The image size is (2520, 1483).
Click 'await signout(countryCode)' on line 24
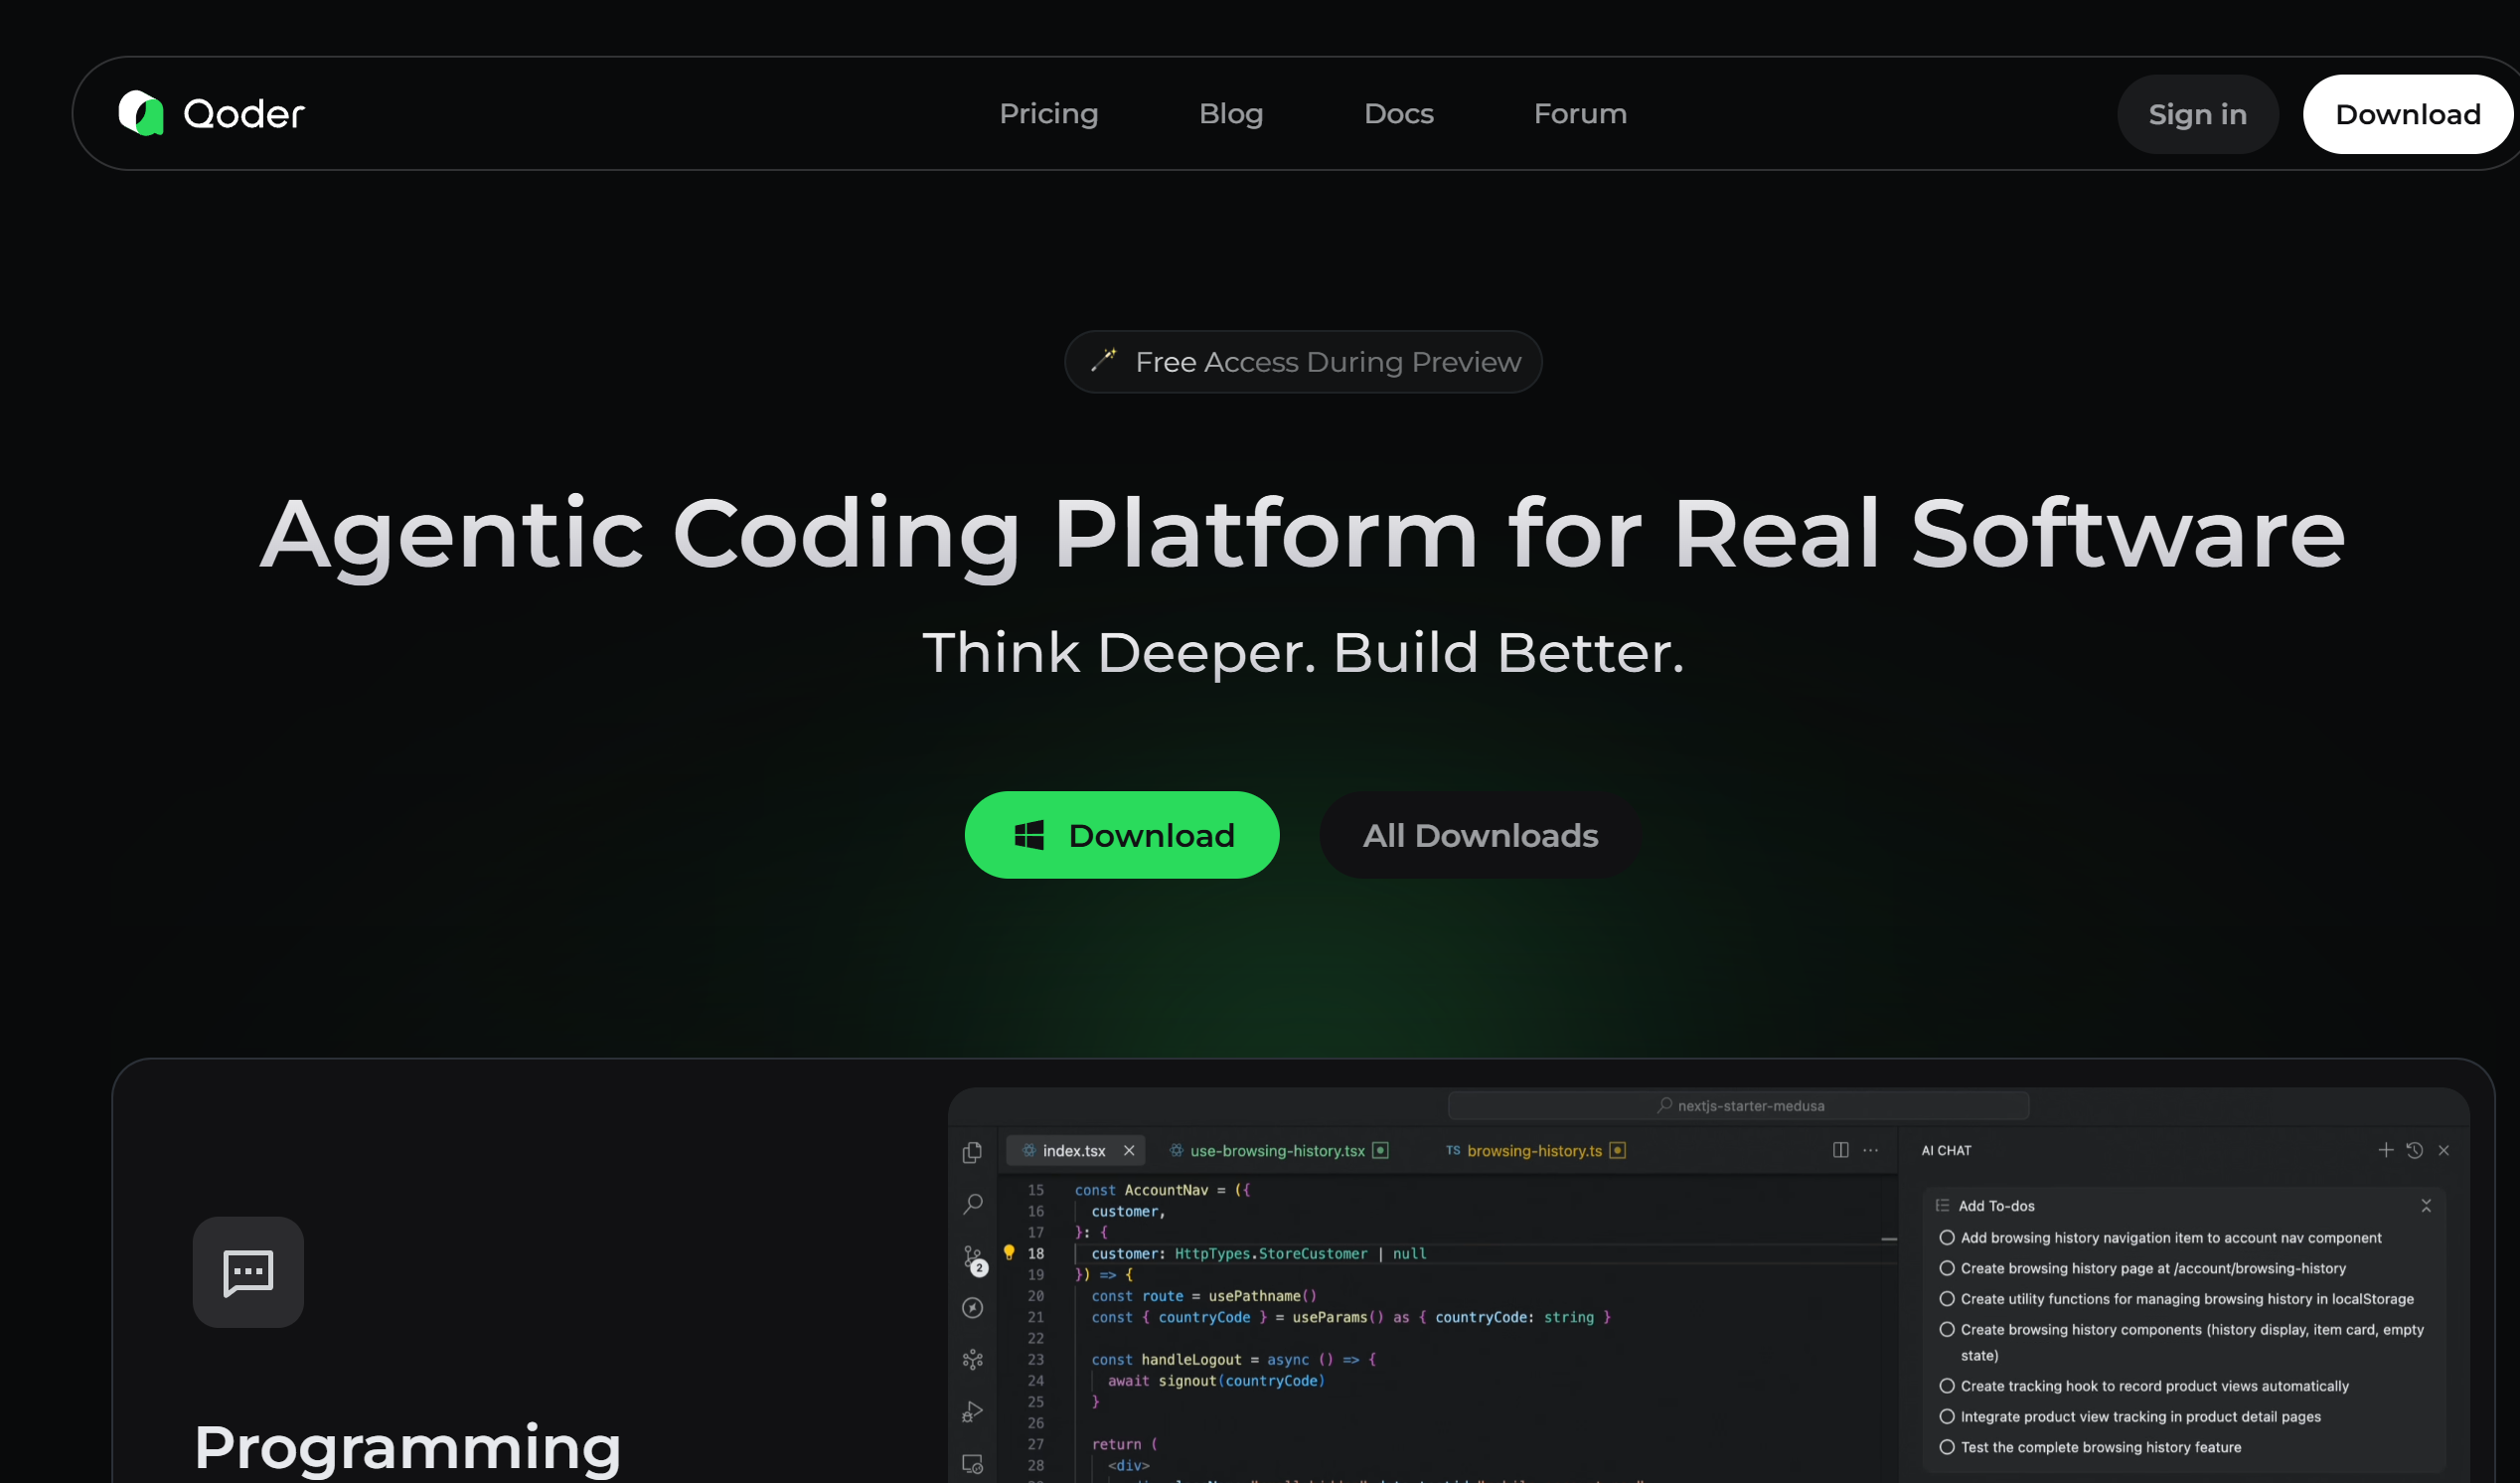point(1216,1381)
